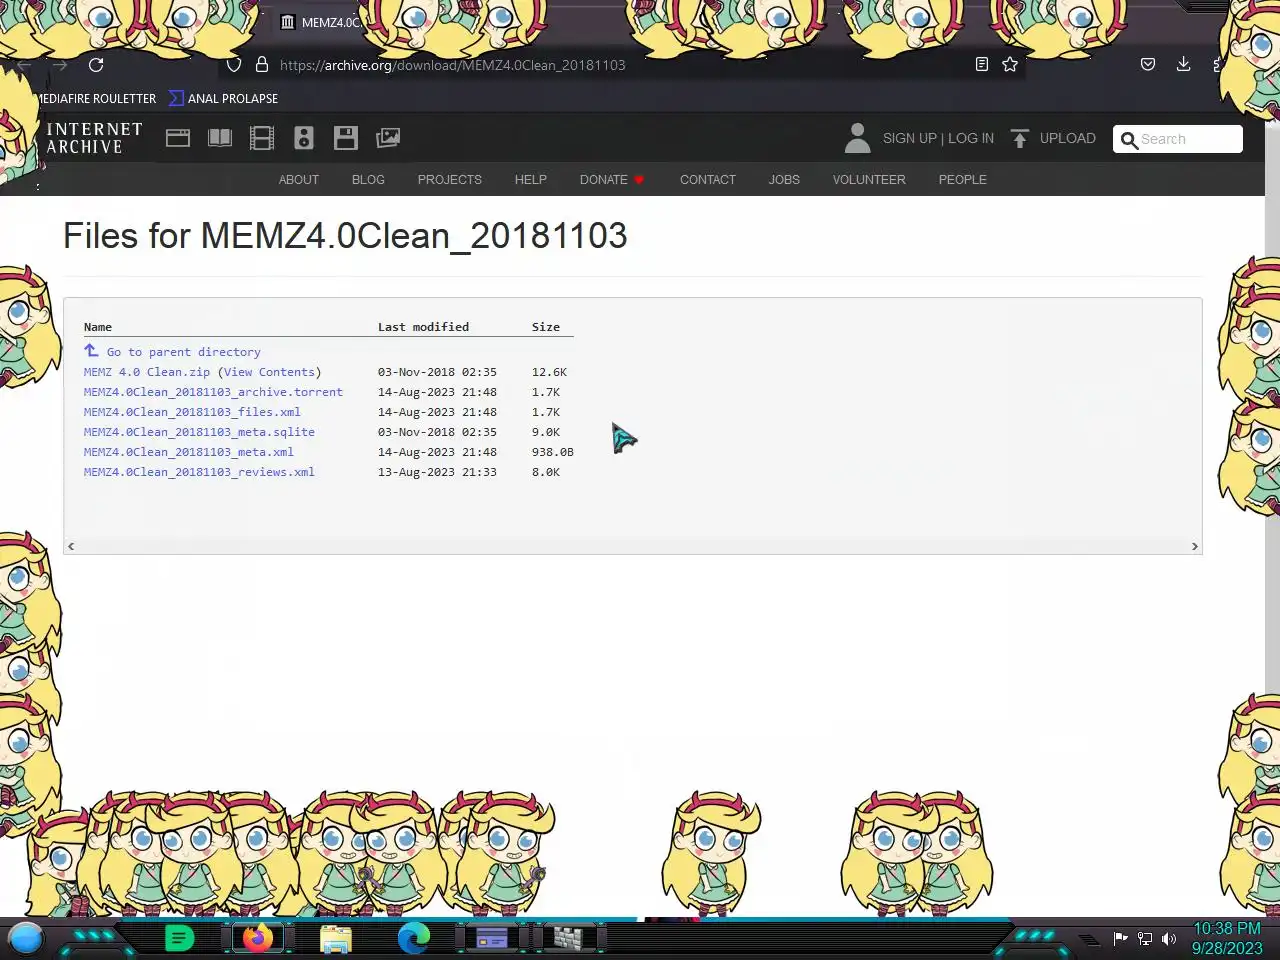Open the Images icon
1280x960 pixels.
(x=388, y=138)
